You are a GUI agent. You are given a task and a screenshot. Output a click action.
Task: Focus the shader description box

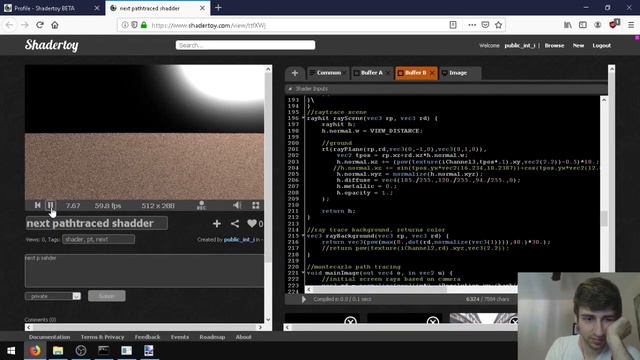tap(144, 271)
